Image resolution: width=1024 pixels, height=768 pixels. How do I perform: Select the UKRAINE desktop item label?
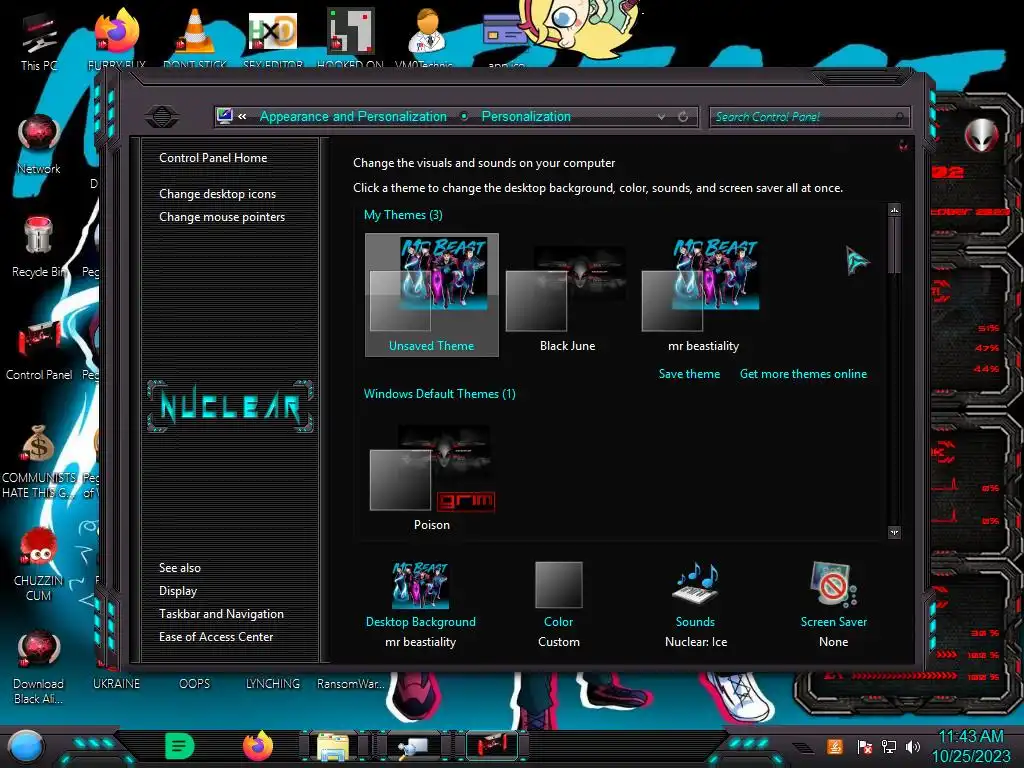[116, 684]
